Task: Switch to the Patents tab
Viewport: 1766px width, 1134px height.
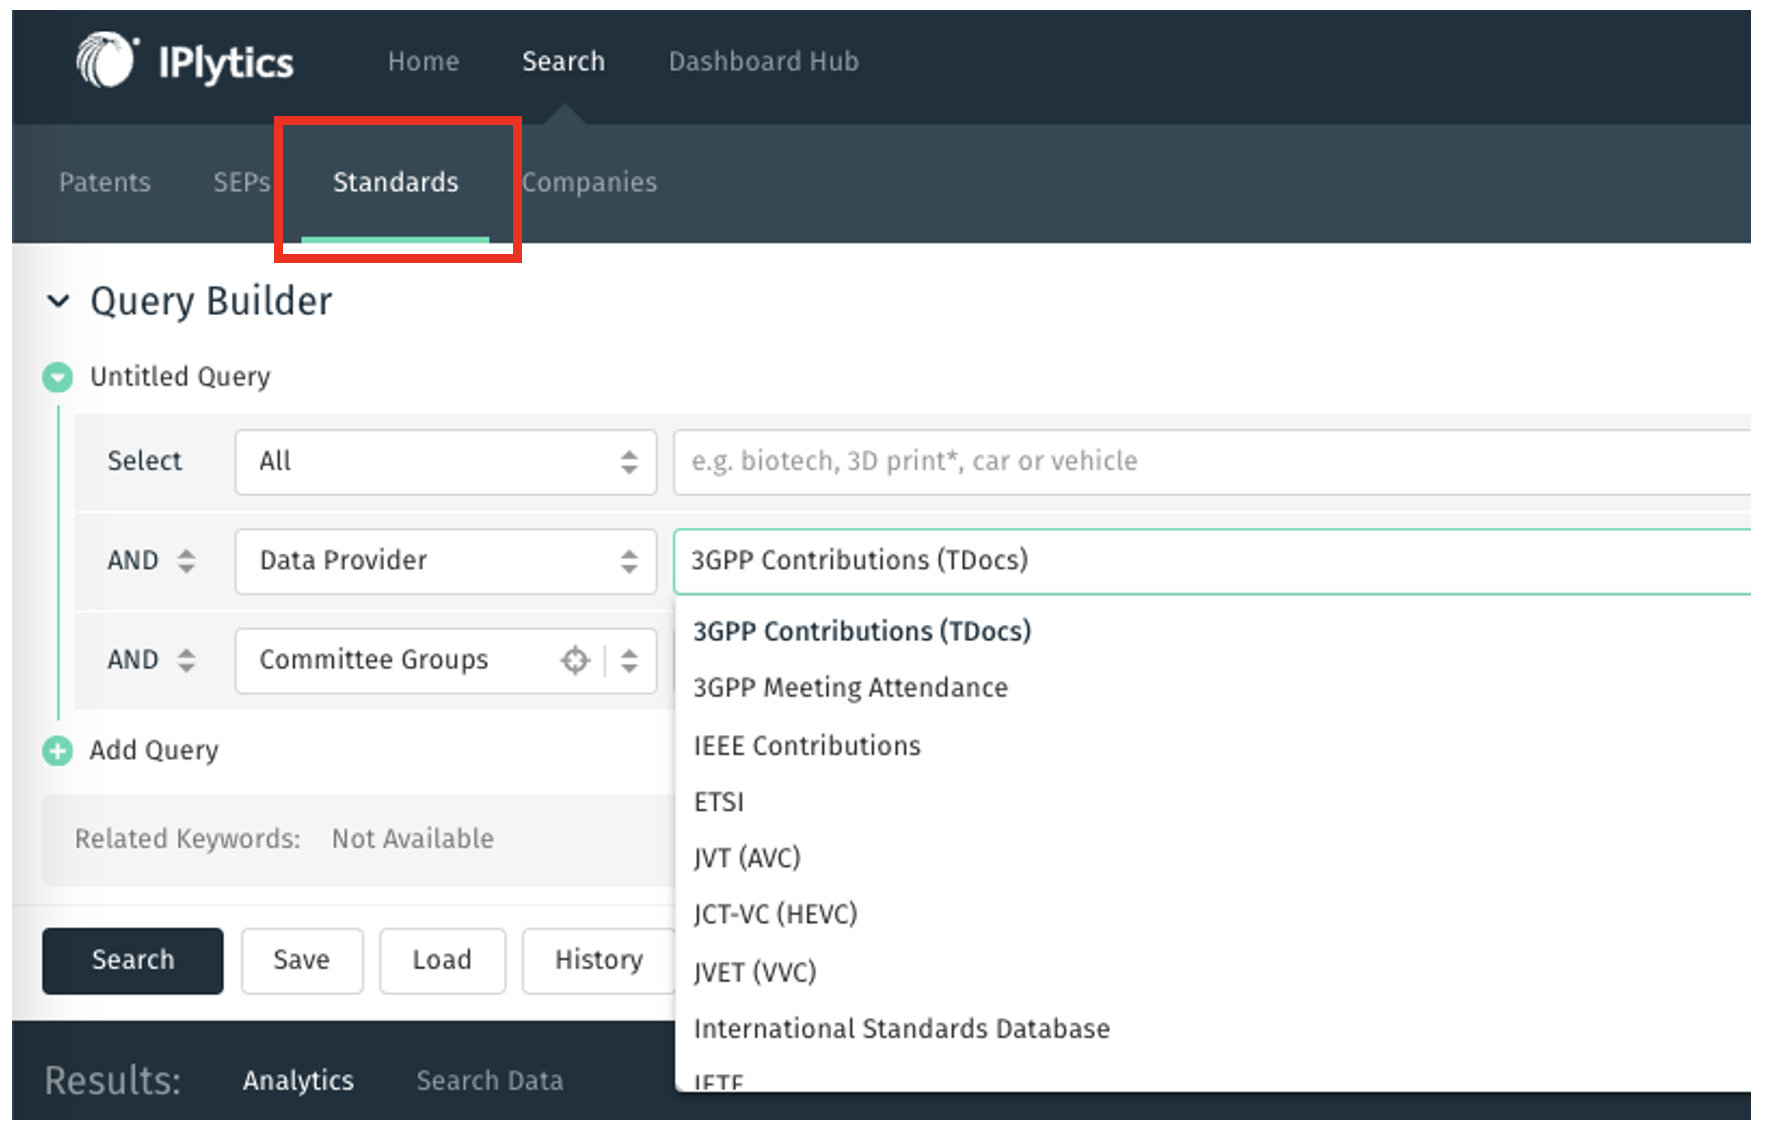Action: tap(105, 182)
